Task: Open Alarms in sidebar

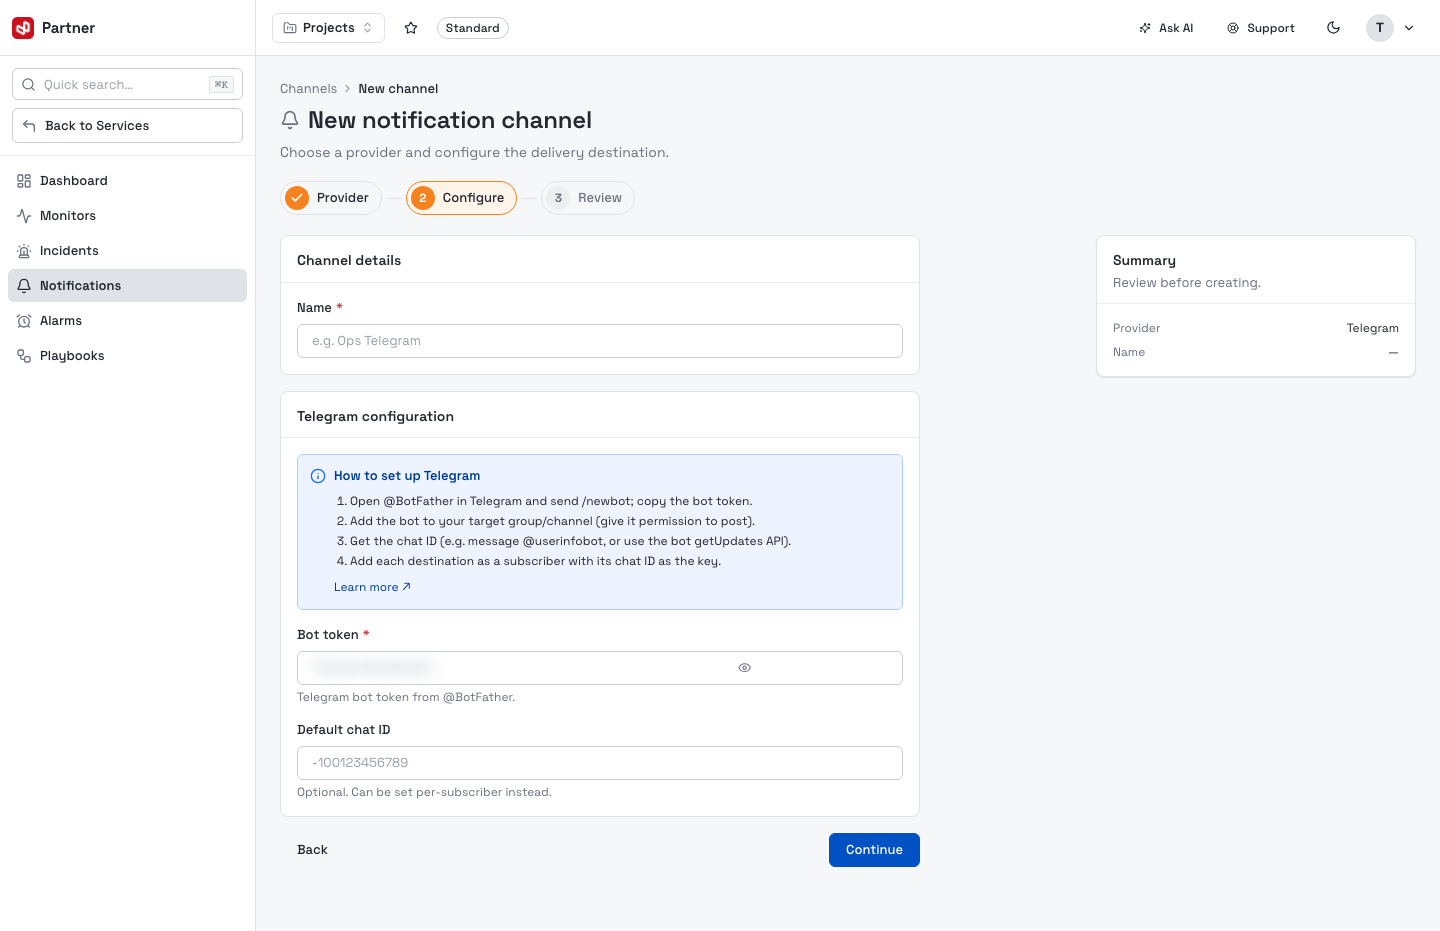Action: click(x=127, y=321)
